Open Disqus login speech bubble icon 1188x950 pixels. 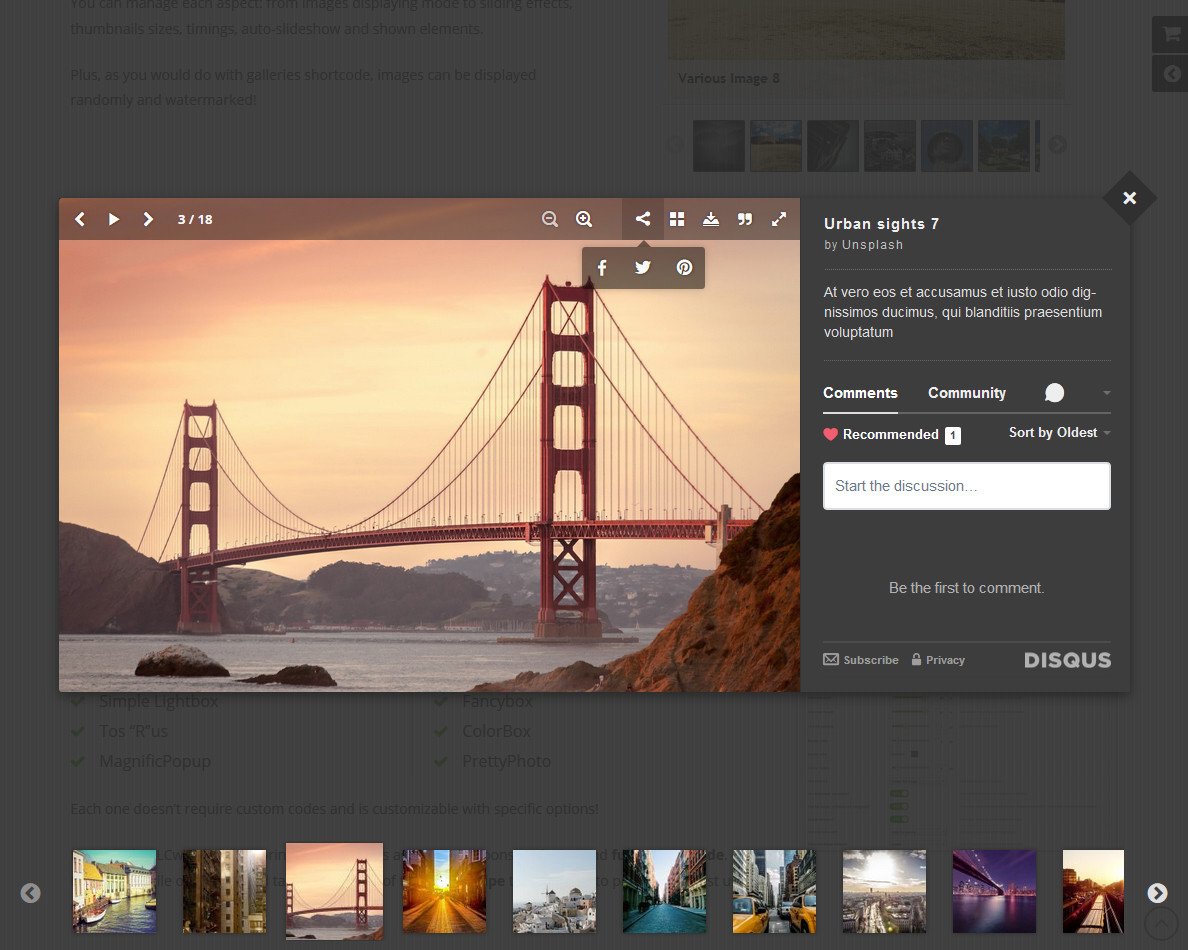click(x=1055, y=392)
